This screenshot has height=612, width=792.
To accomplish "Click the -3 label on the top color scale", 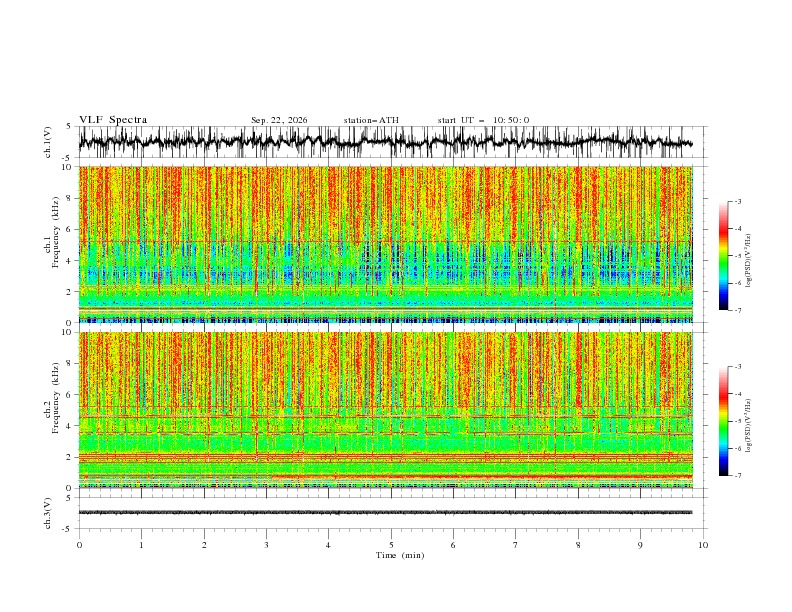I will pos(738,201).
